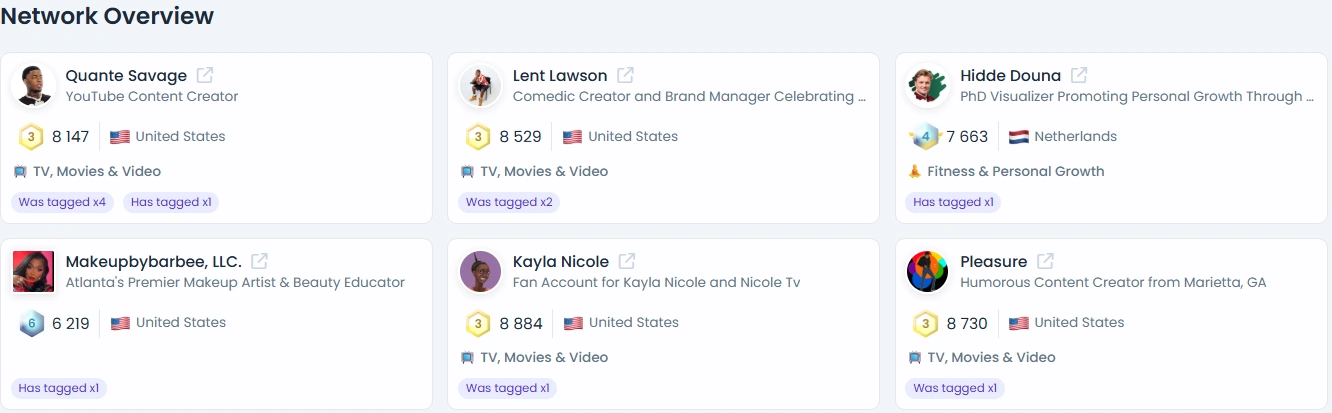Click 'Atlanta's Premier Makeup Artist' description
The width and height of the screenshot is (1332, 413).
pos(235,283)
